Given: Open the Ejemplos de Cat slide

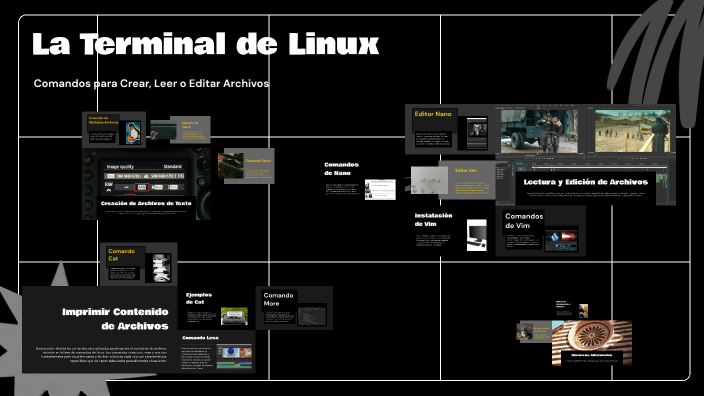Looking at the screenshot, I should (216, 308).
